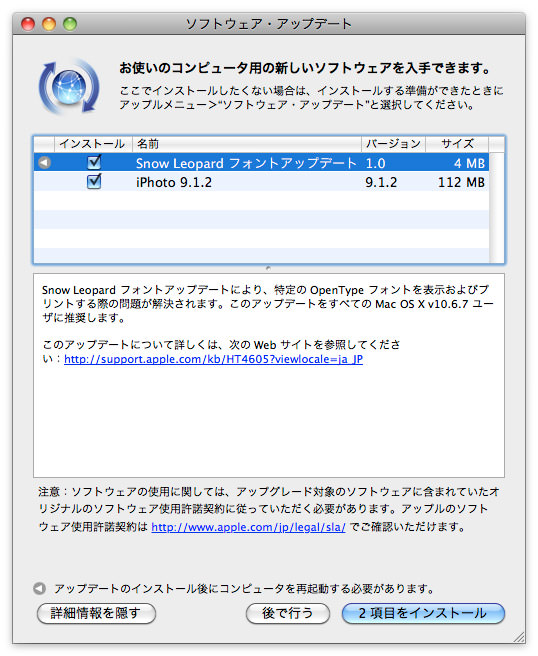Image resolution: width=538 pixels, height=656 pixels.
Task: Select the iPhoto 9.1.2 update row
Action: [261, 182]
